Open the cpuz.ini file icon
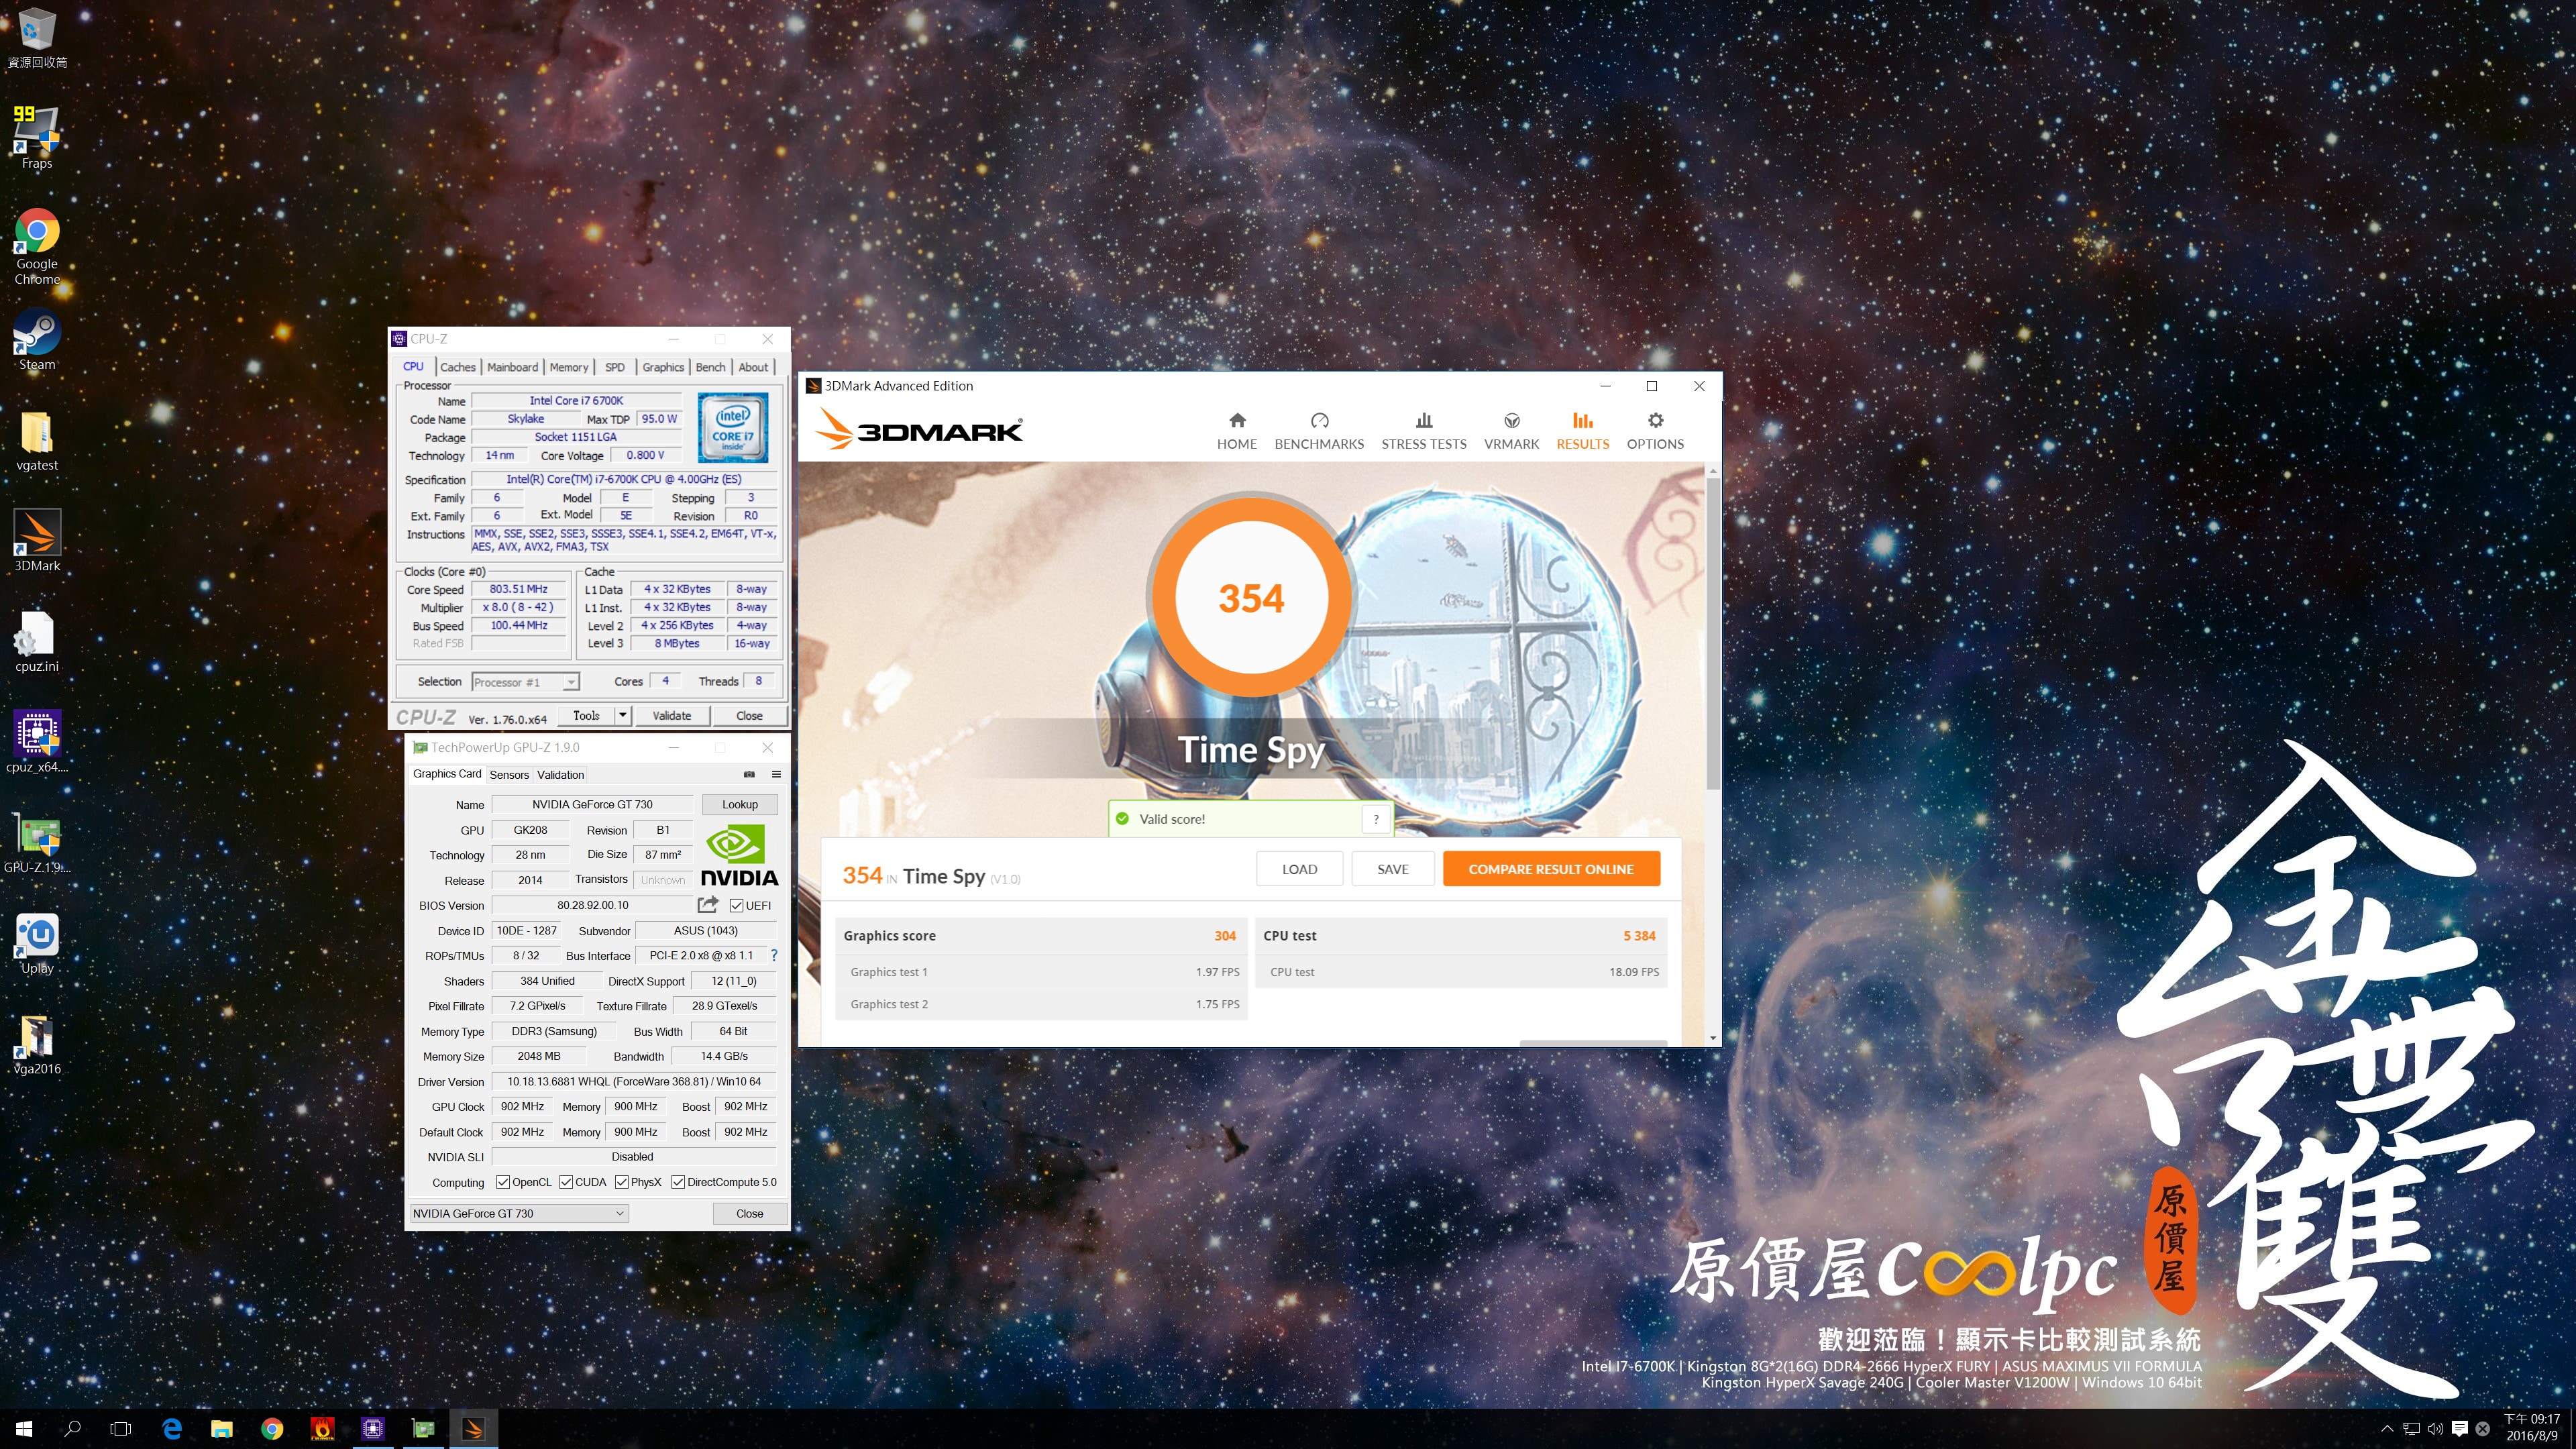Viewport: 2576px width, 1449px height. pyautogui.click(x=37, y=642)
